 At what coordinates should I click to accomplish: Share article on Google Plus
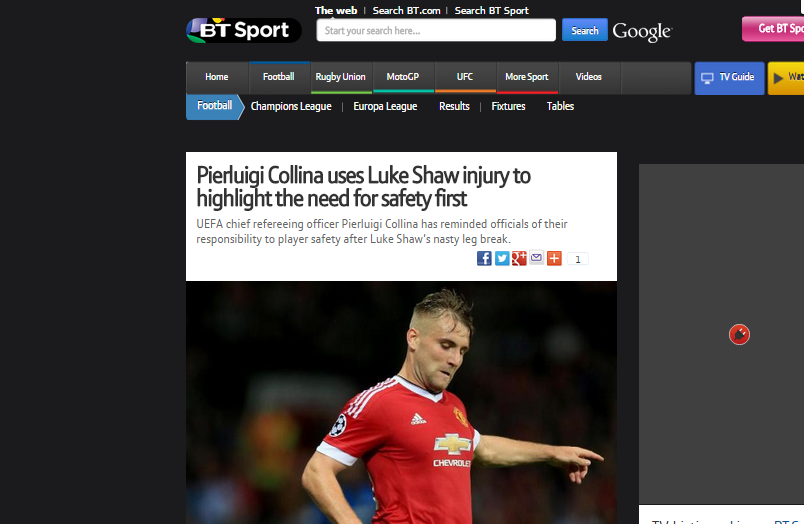point(519,258)
